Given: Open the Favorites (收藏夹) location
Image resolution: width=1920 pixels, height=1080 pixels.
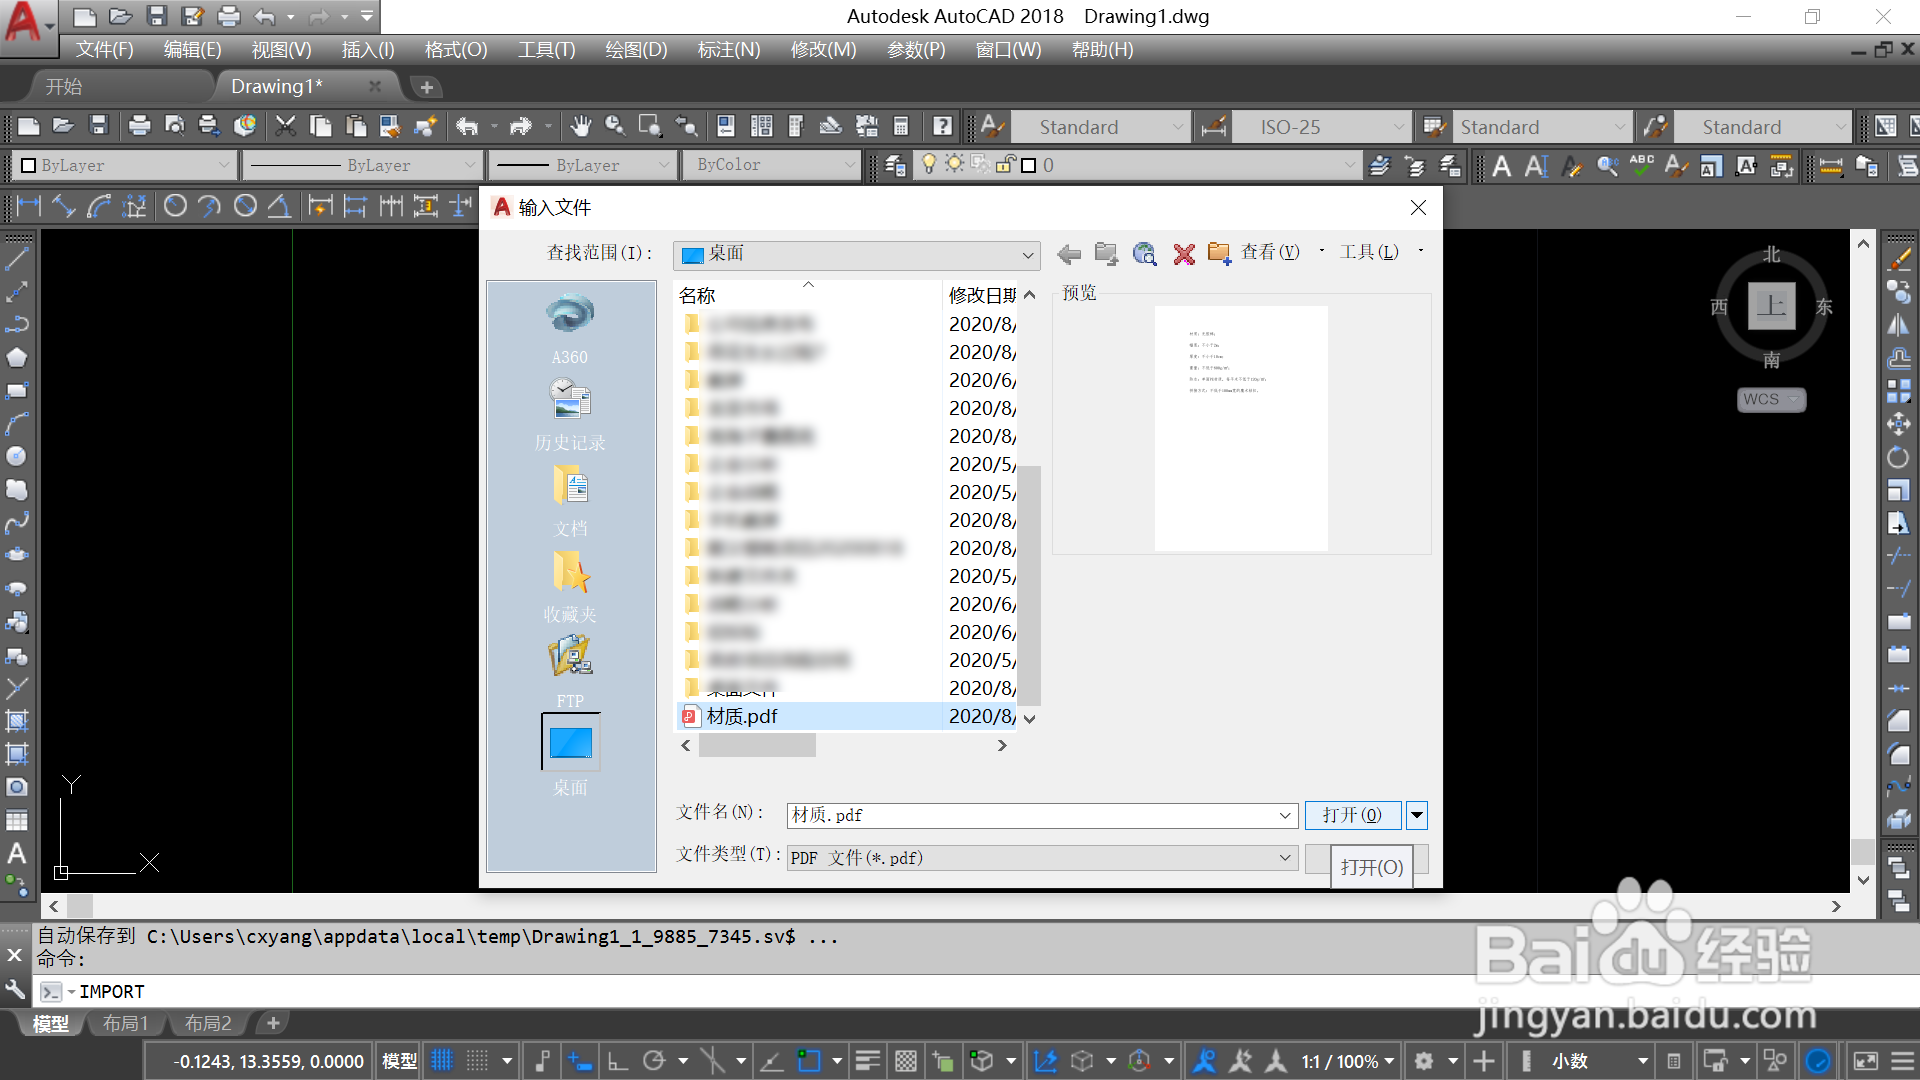Looking at the screenshot, I should (x=570, y=586).
